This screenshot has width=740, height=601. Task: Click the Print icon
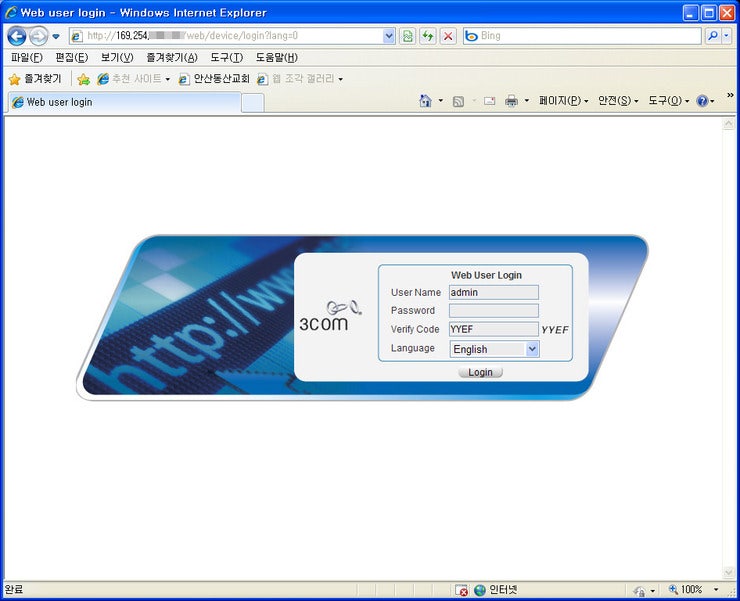512,101
